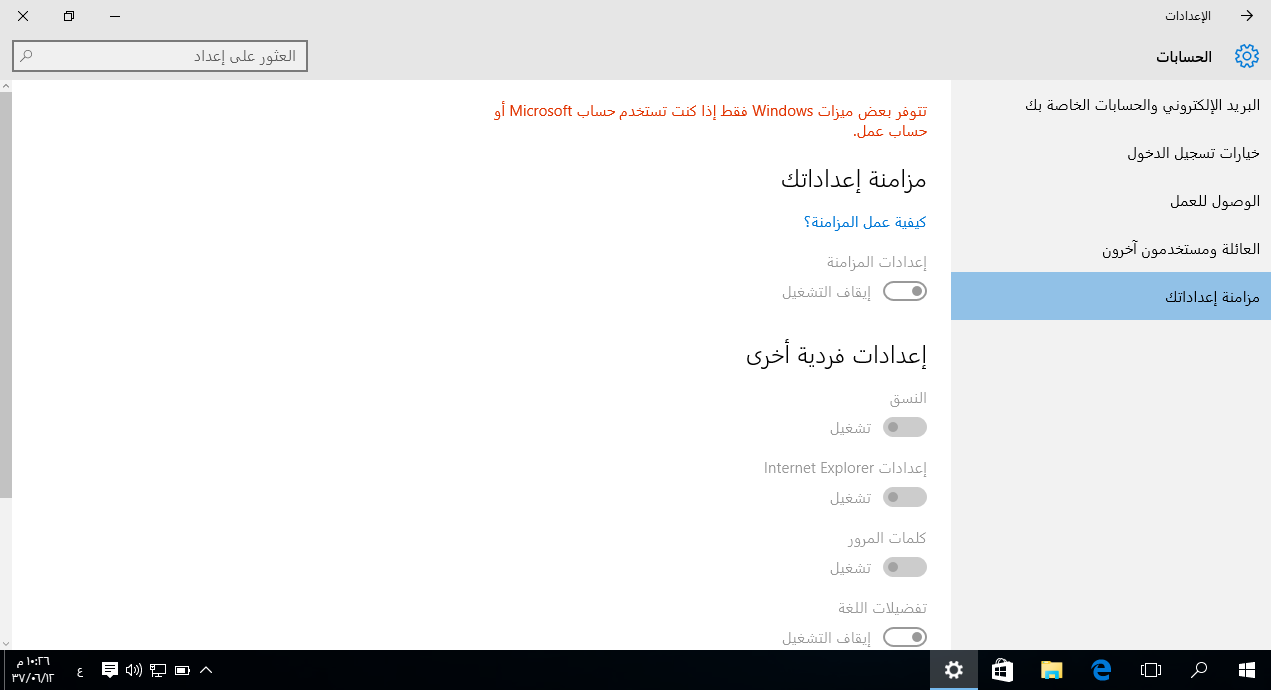Click the taskbar clock and date
The image size is (1271, 690).
pos(33,670)
